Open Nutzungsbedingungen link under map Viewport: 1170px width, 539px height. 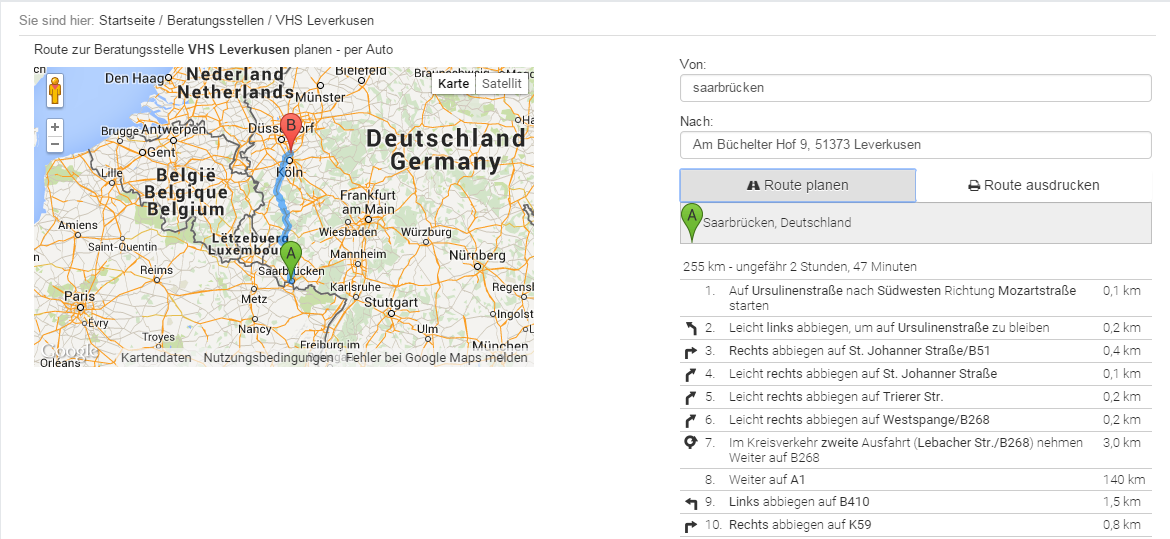[268, 358]
